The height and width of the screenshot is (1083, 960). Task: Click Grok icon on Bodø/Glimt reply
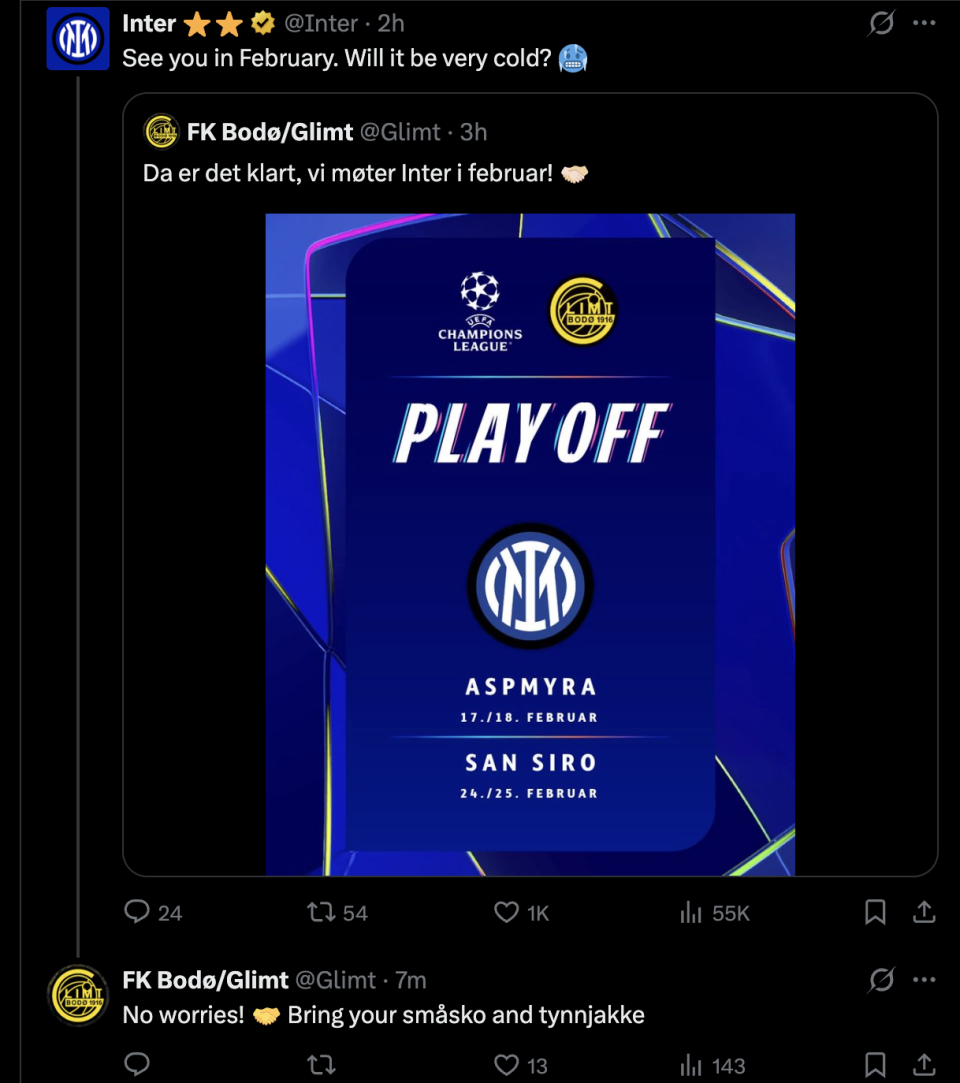coord(881,980)
